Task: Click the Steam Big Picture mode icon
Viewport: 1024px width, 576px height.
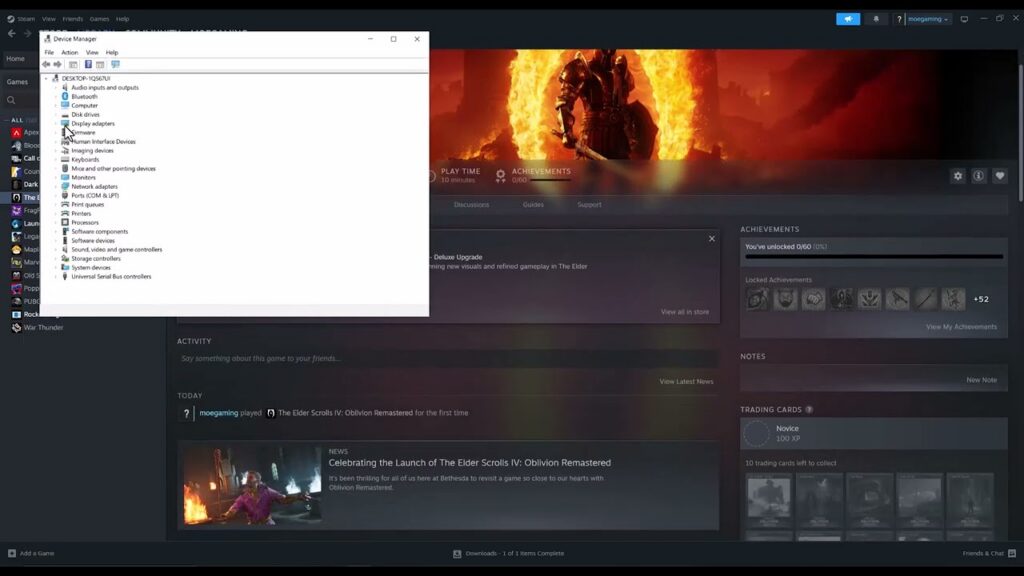Action: [964, 19]
